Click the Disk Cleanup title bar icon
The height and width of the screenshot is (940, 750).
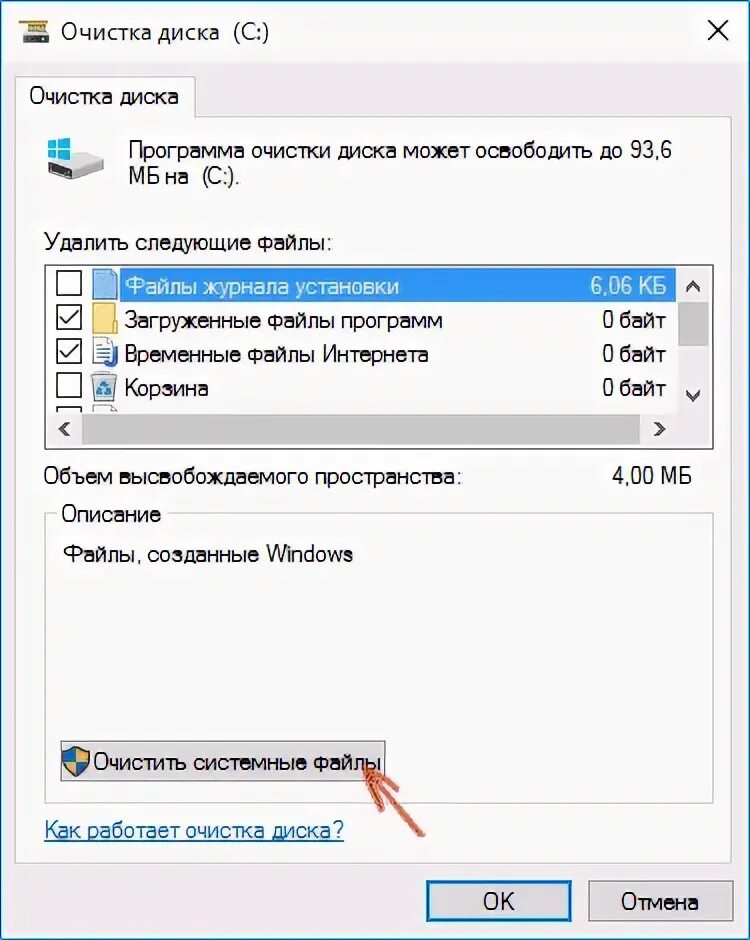coord(34,31)
